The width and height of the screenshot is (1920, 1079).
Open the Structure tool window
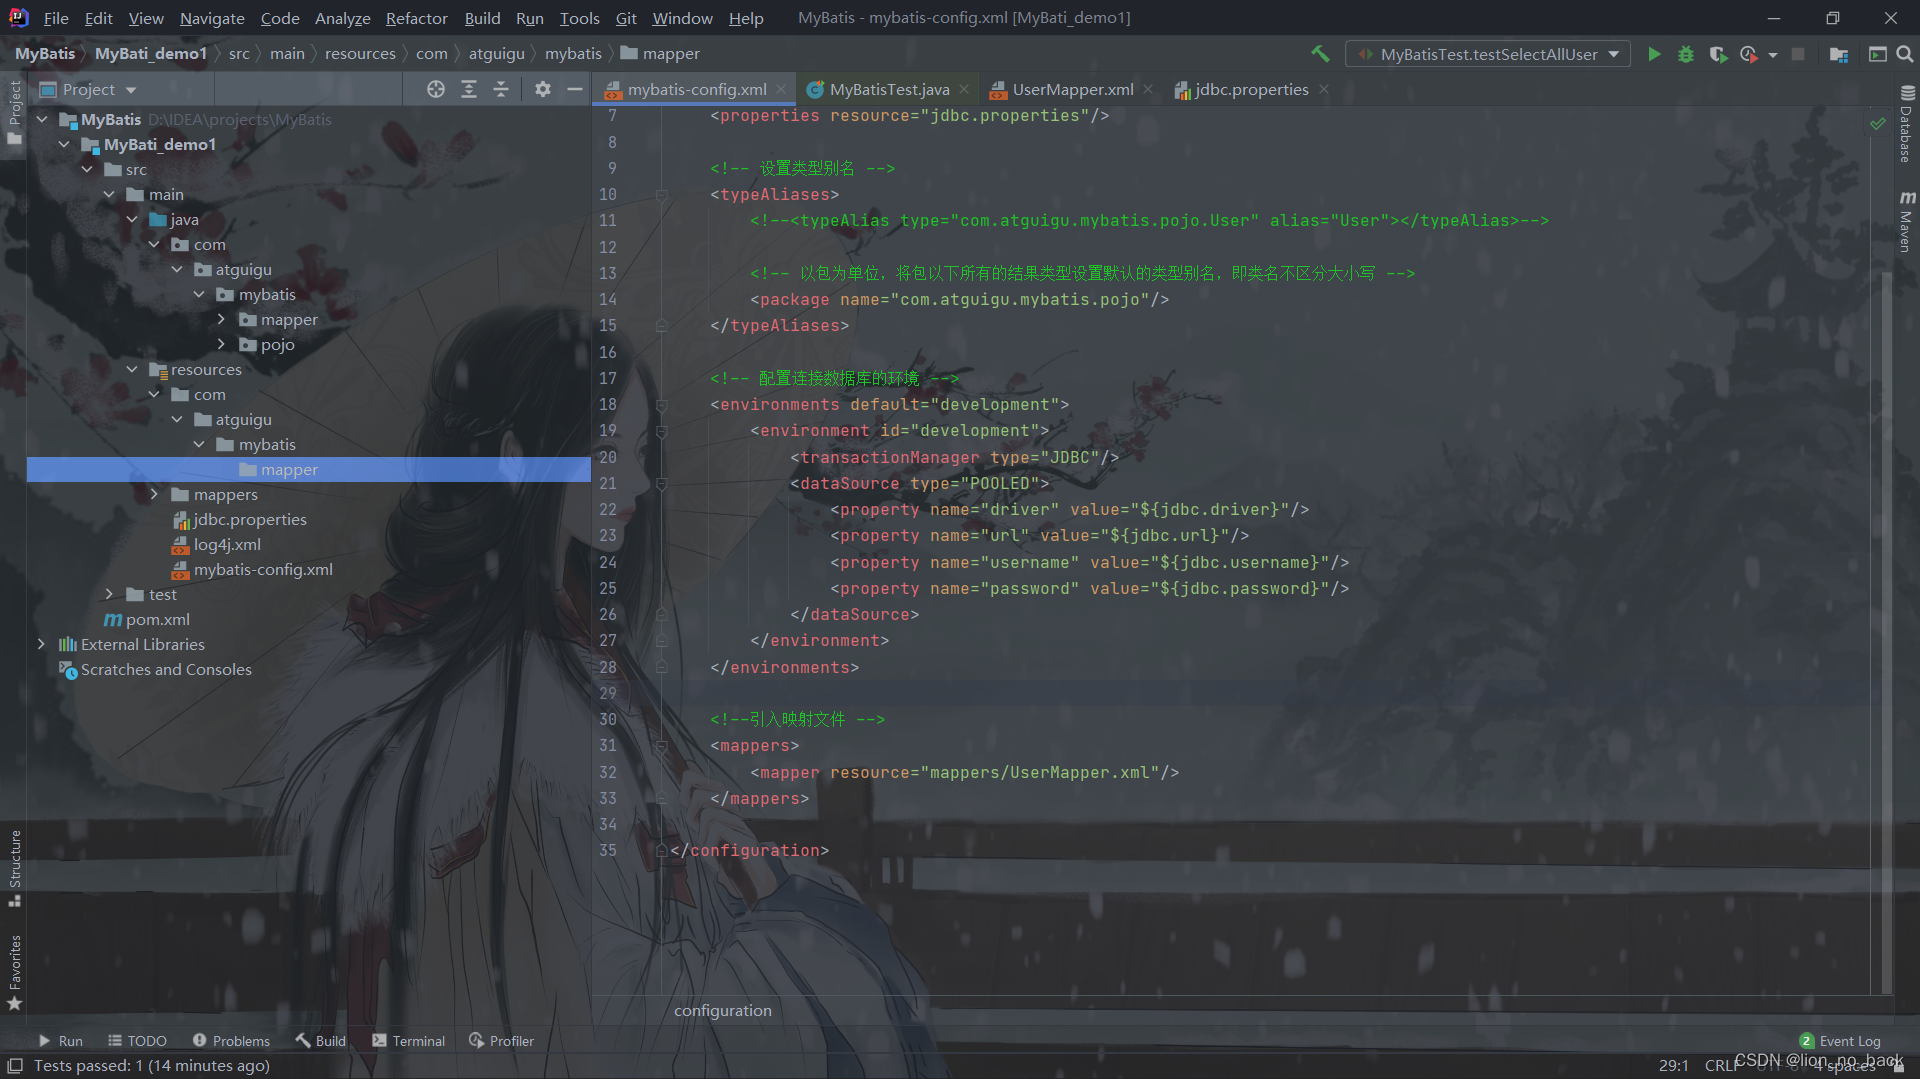click(14, 867)
